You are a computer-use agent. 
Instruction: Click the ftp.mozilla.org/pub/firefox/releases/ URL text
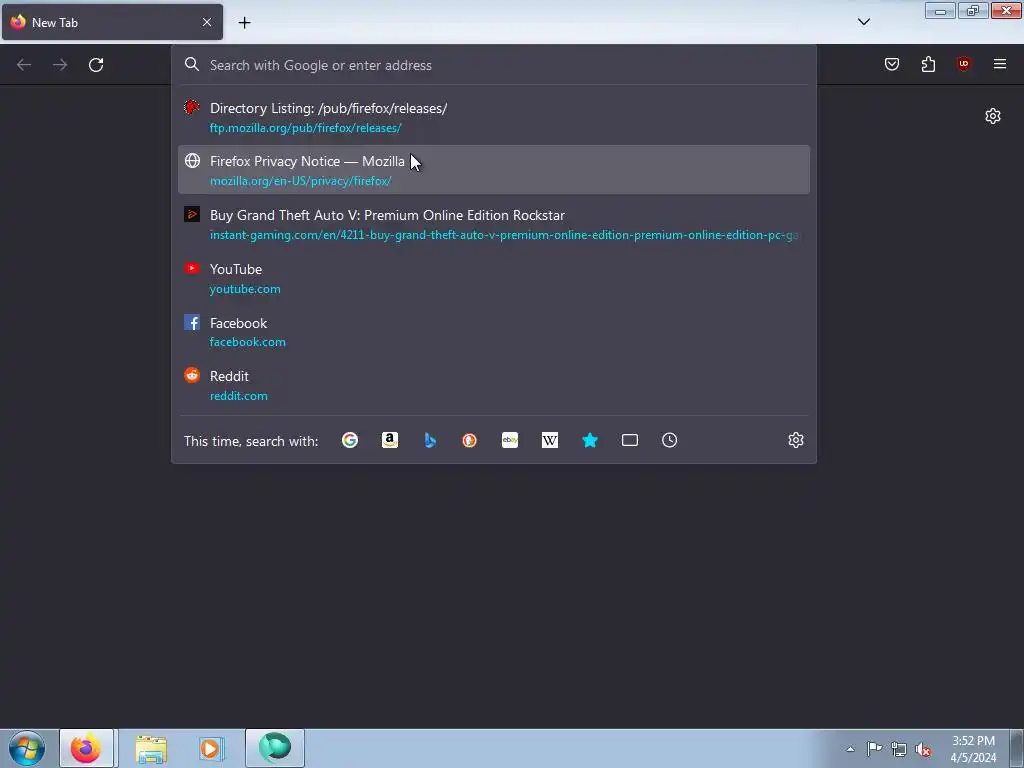306,128
